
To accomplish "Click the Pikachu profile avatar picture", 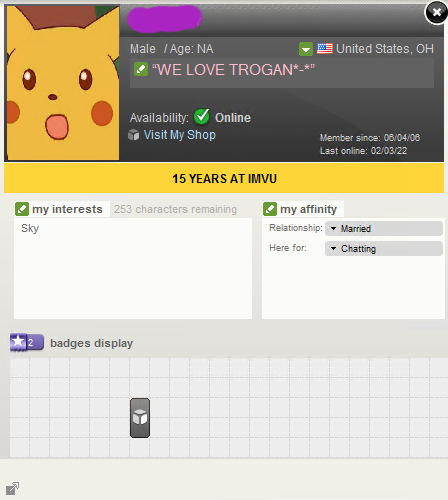I will (63, 83).
